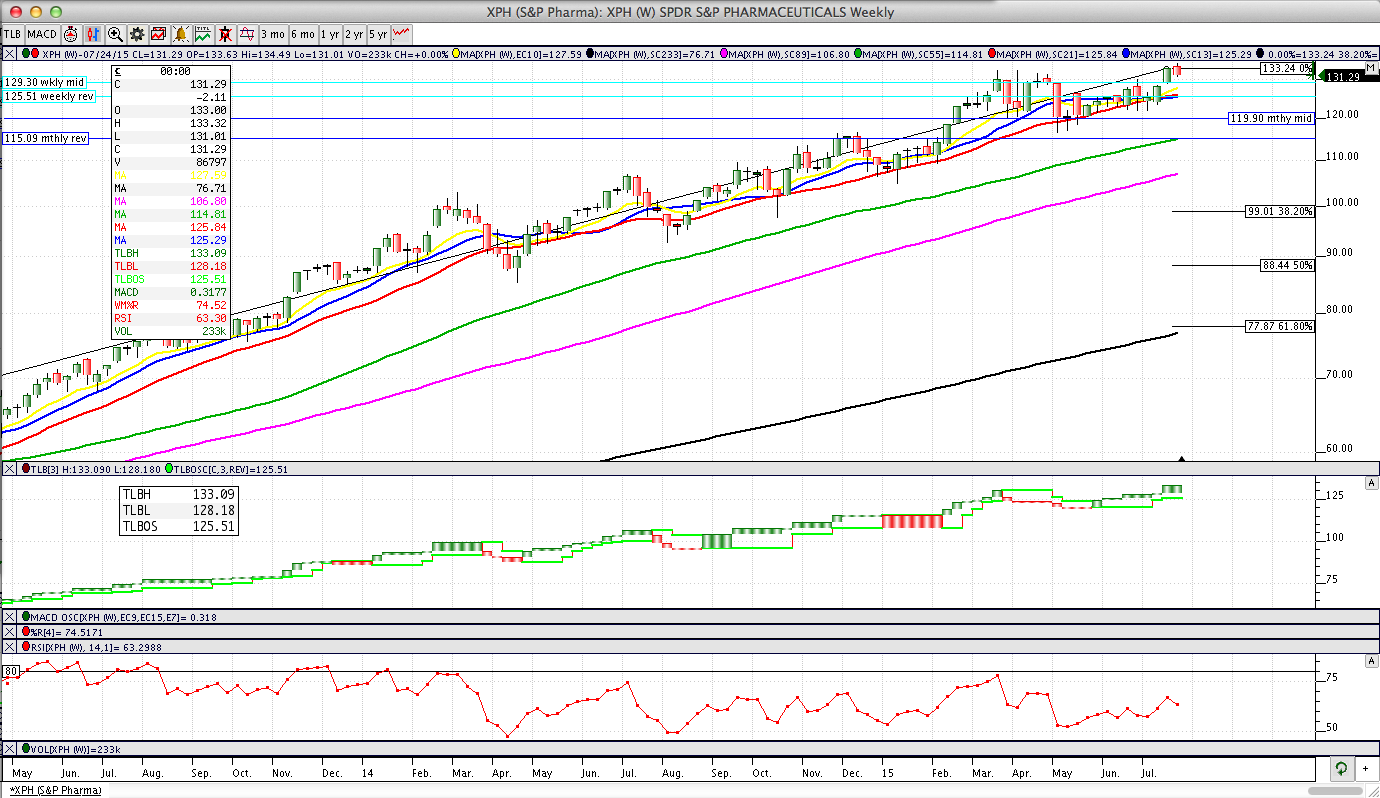
Task: Click the titled green line chart icon
Action: click(x=203, y=33)
